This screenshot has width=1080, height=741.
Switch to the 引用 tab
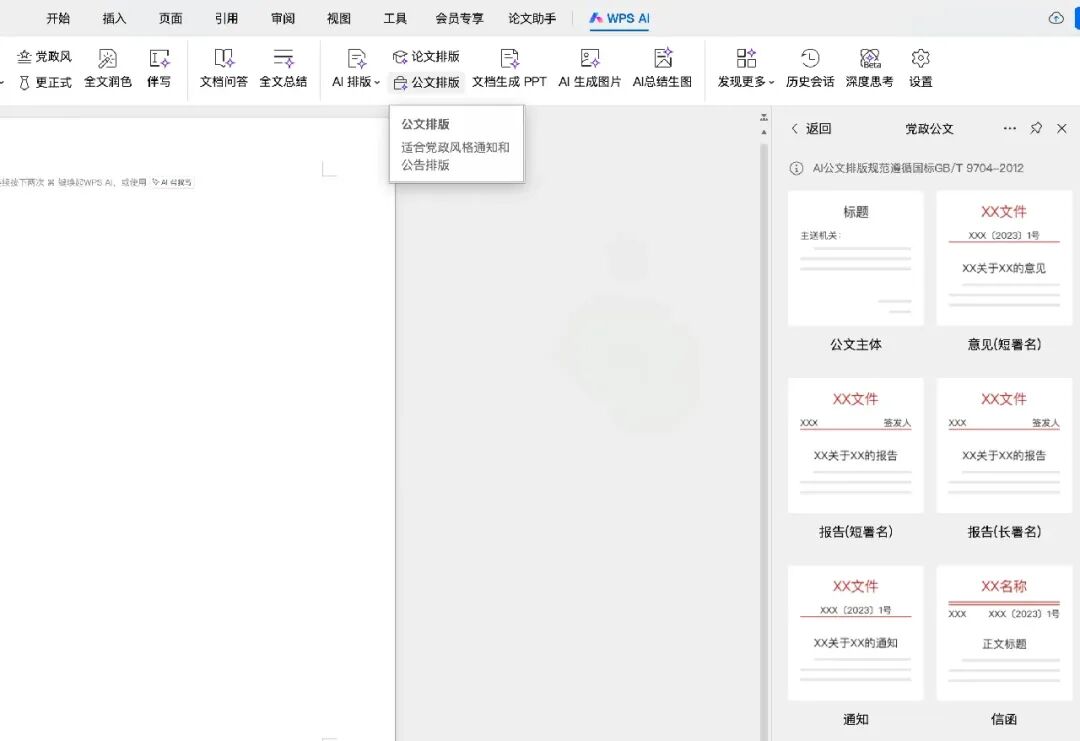click(227, 19)
